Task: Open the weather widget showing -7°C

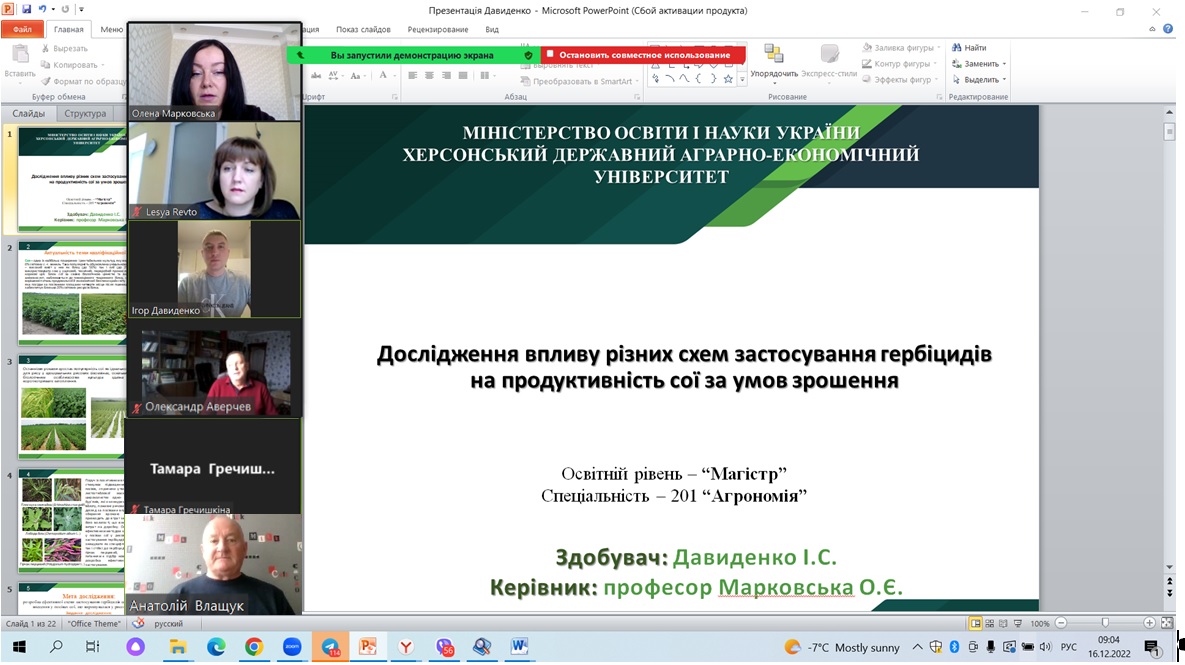Action: [x=842, y=648]
